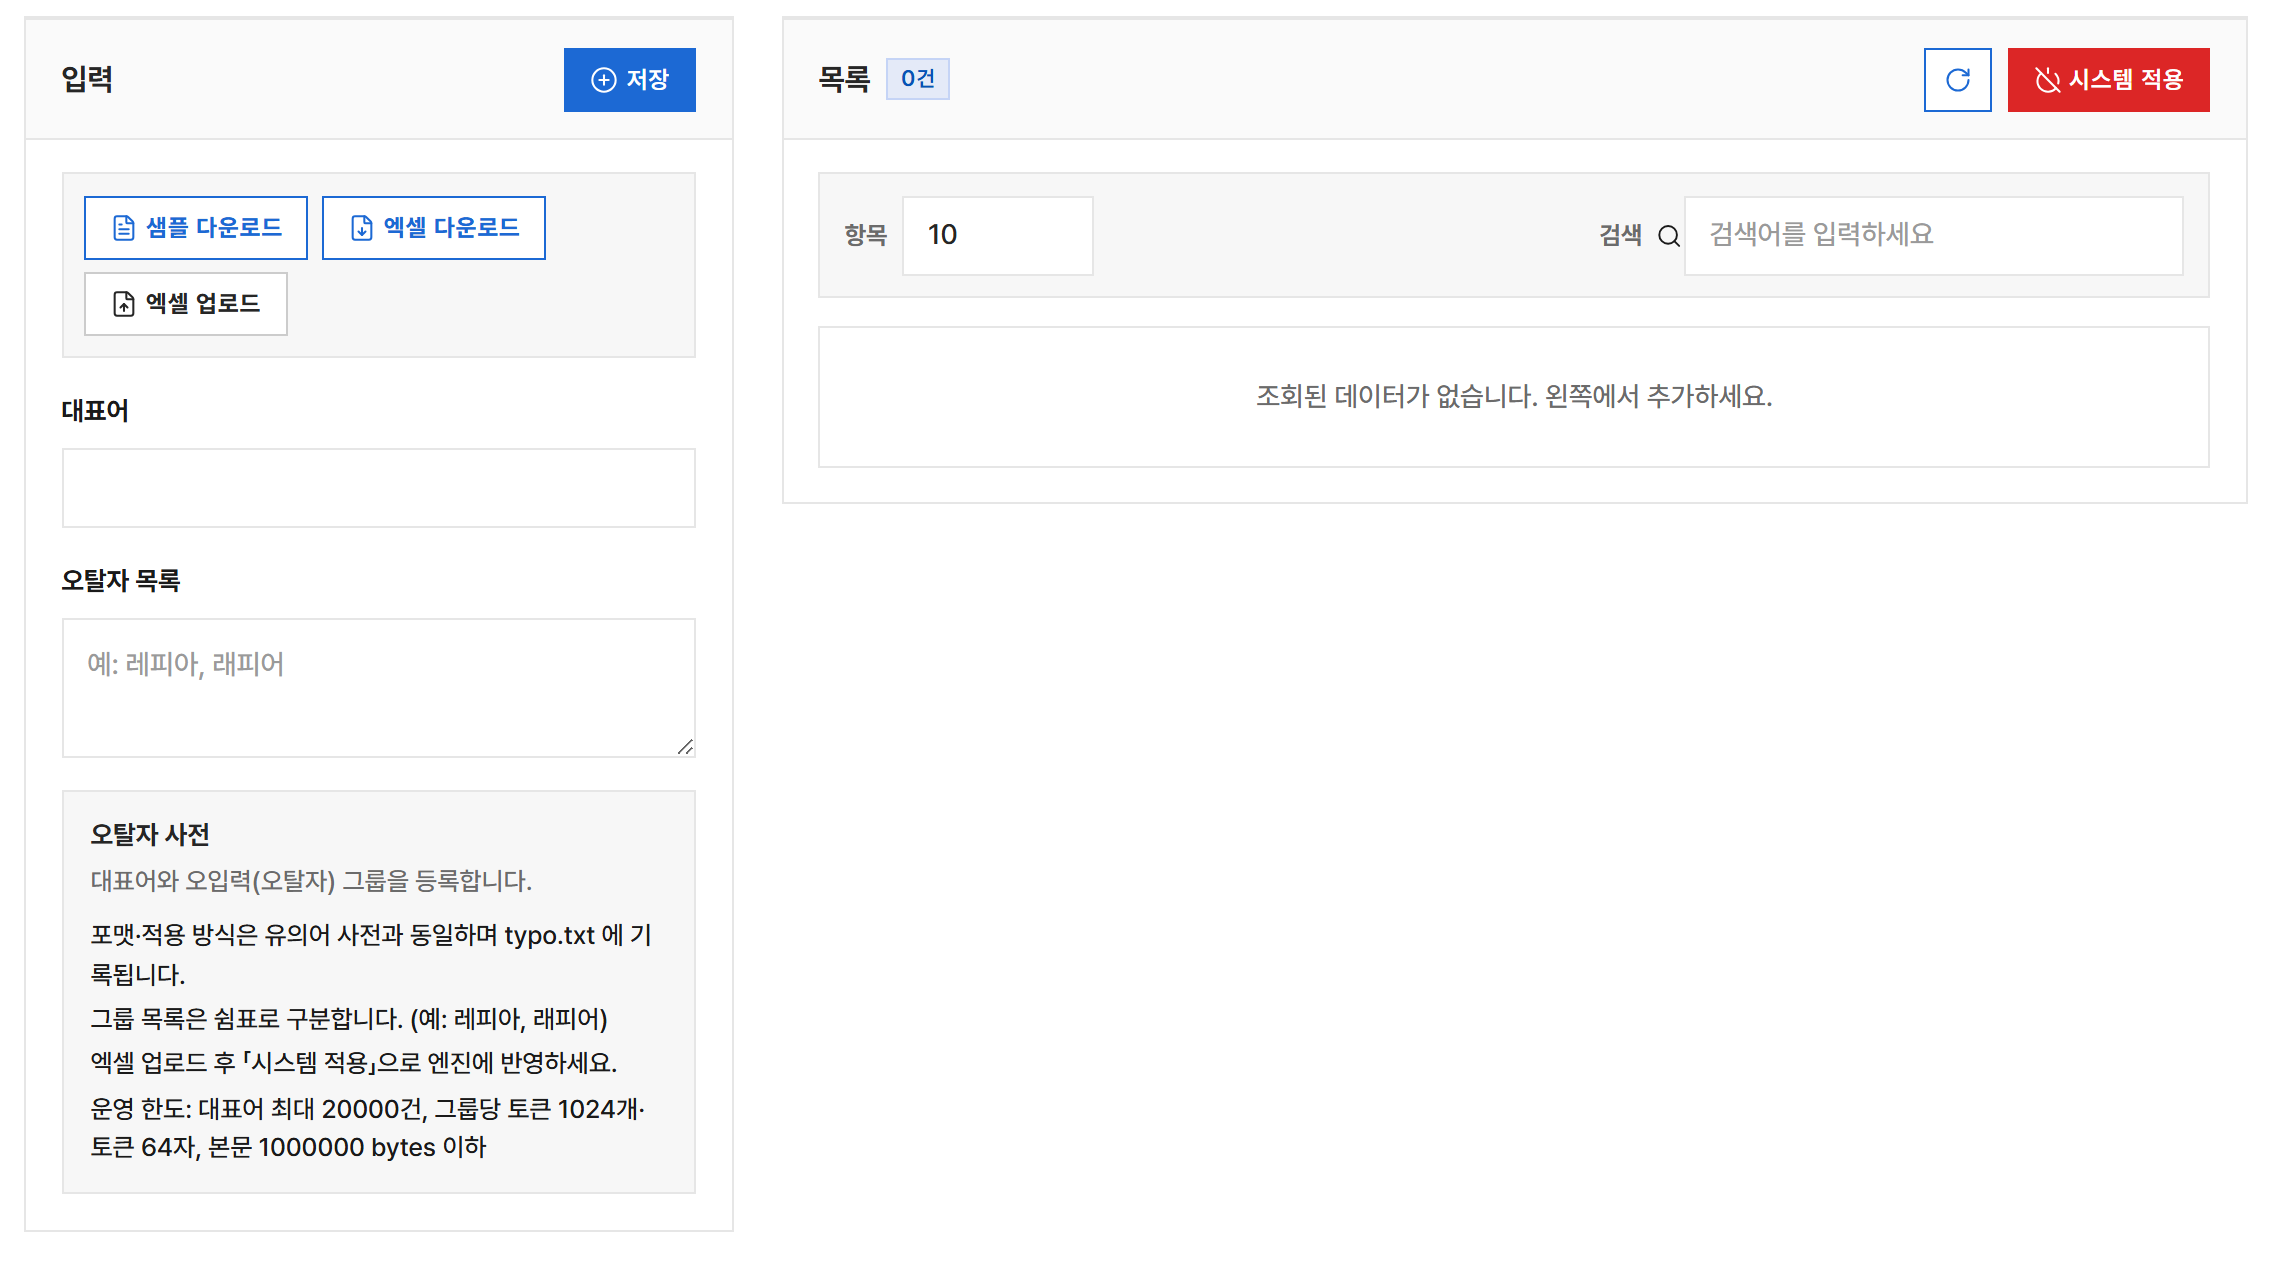The width and height of the screenshot is (2272, 1288).
Task: Click the 대표어와 오입력(오탈자) description line
Action: [x=311, y=881]
